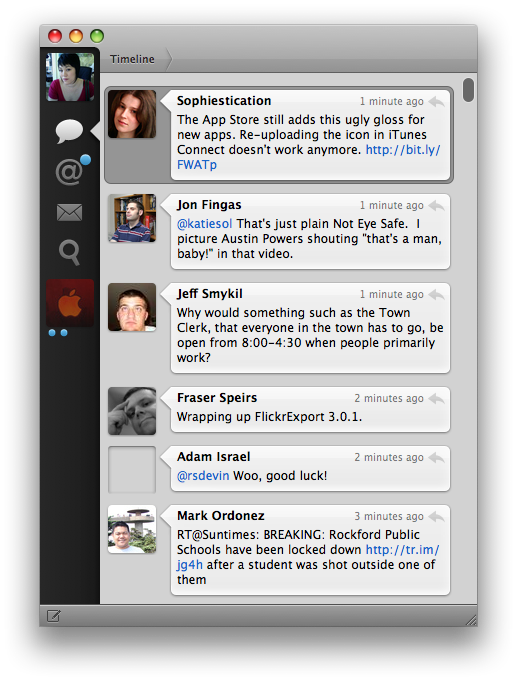The width and height of the screenshot is (517, 681).
Task: Reply to Sophiestication's tweet arrow
Action: (436, 102)
